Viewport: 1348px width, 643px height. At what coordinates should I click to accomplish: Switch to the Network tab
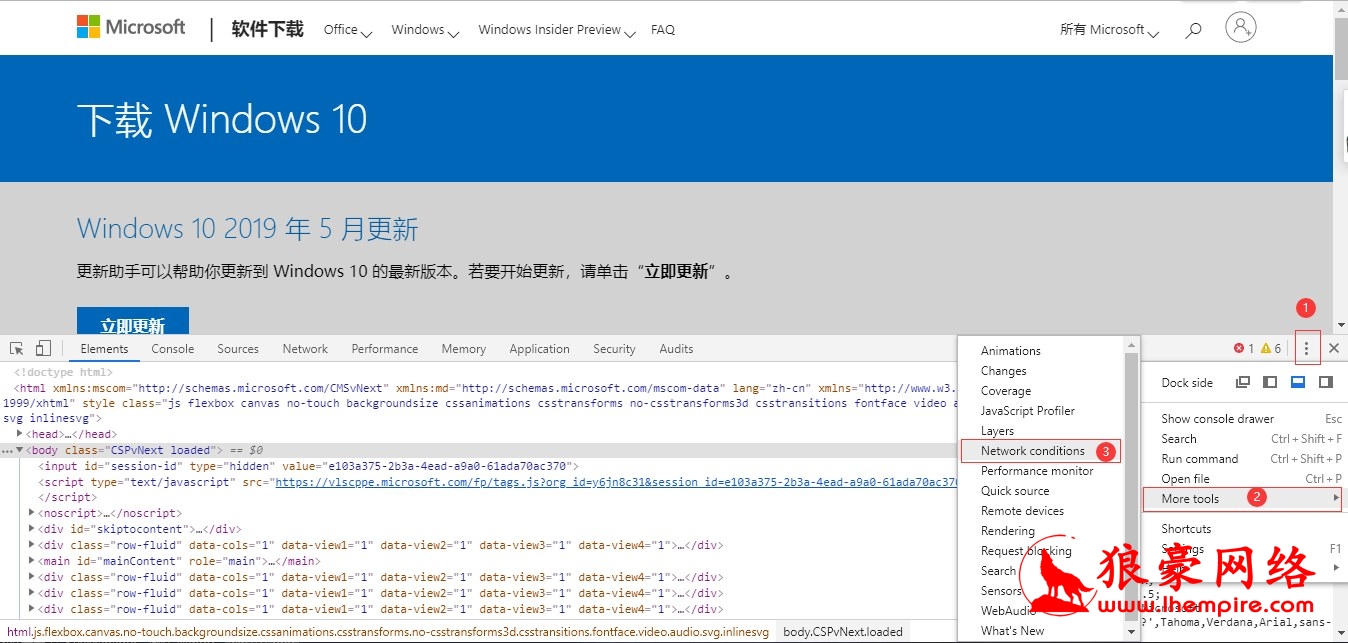click(x=305, y=348)
